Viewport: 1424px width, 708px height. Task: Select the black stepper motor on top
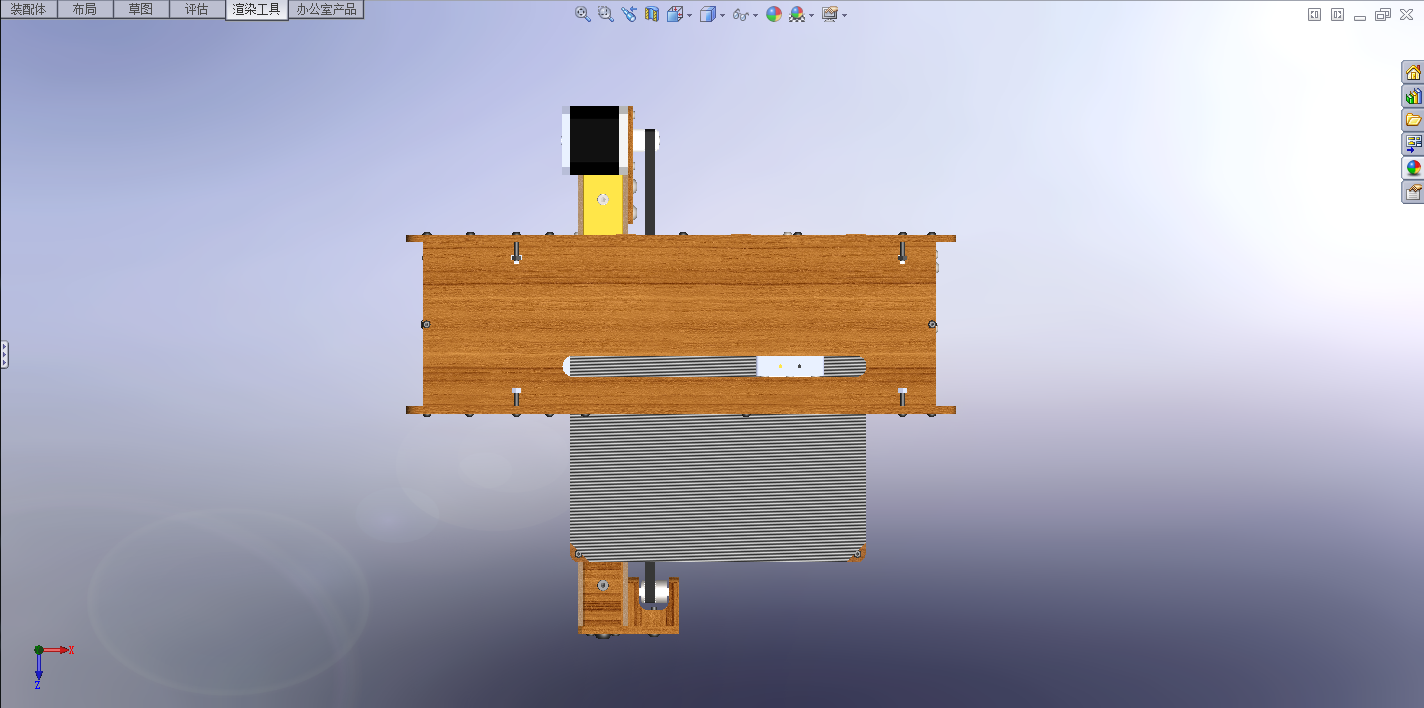click(594, 140)
